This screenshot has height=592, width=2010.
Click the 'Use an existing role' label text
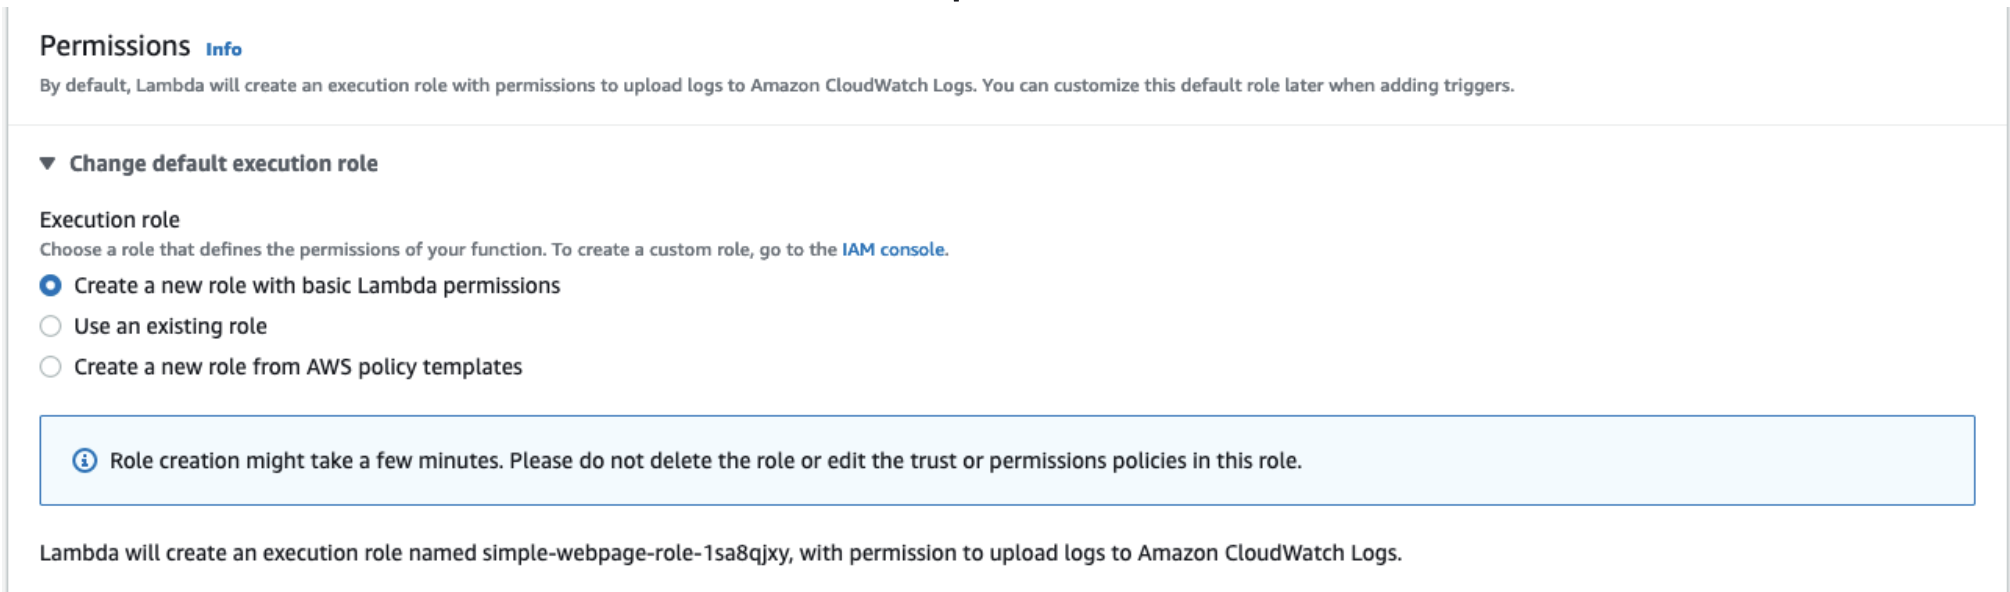[x=170, y=326]
